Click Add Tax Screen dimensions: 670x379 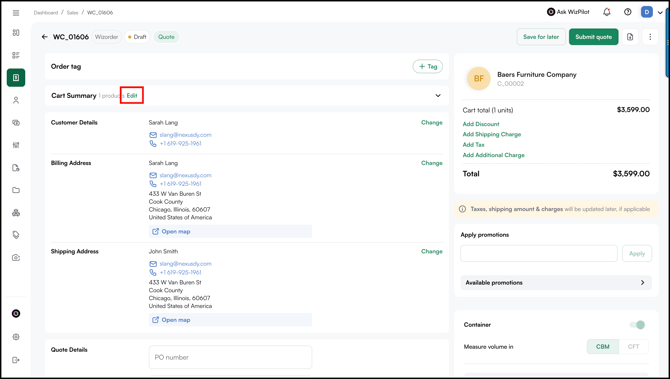[473, 145]
